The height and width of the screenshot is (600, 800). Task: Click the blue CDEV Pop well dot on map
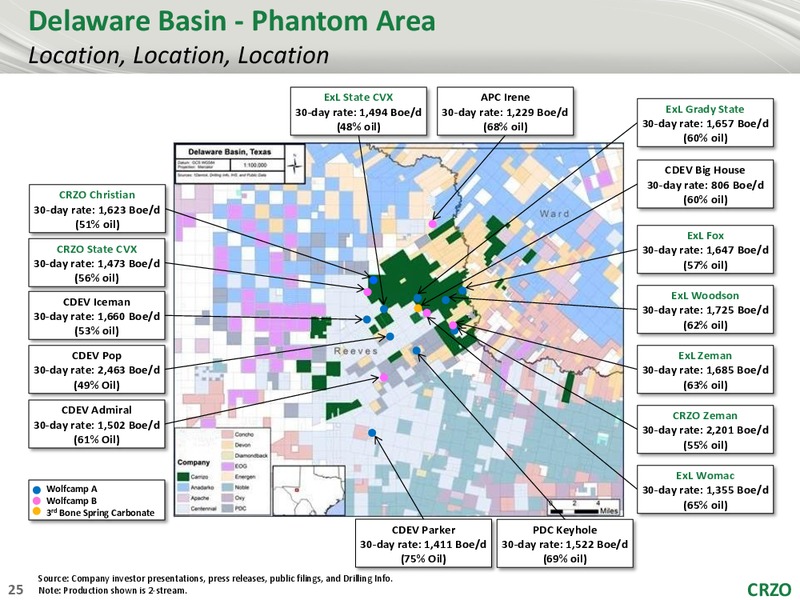pos(390,336)
